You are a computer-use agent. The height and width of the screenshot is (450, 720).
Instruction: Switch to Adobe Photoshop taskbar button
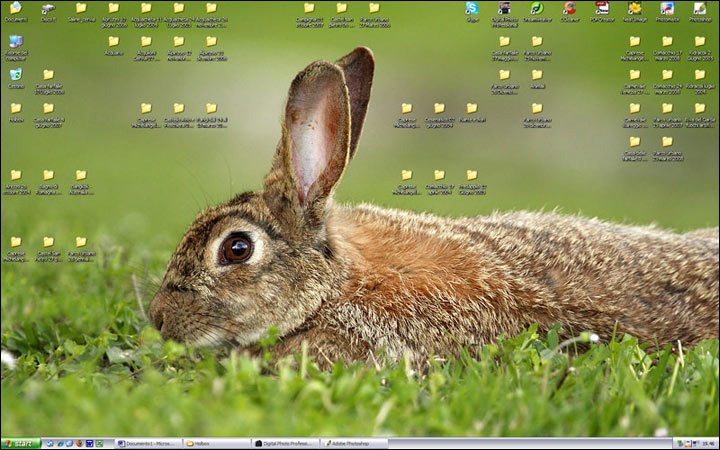pyautogui.click(x=354, y=444)
